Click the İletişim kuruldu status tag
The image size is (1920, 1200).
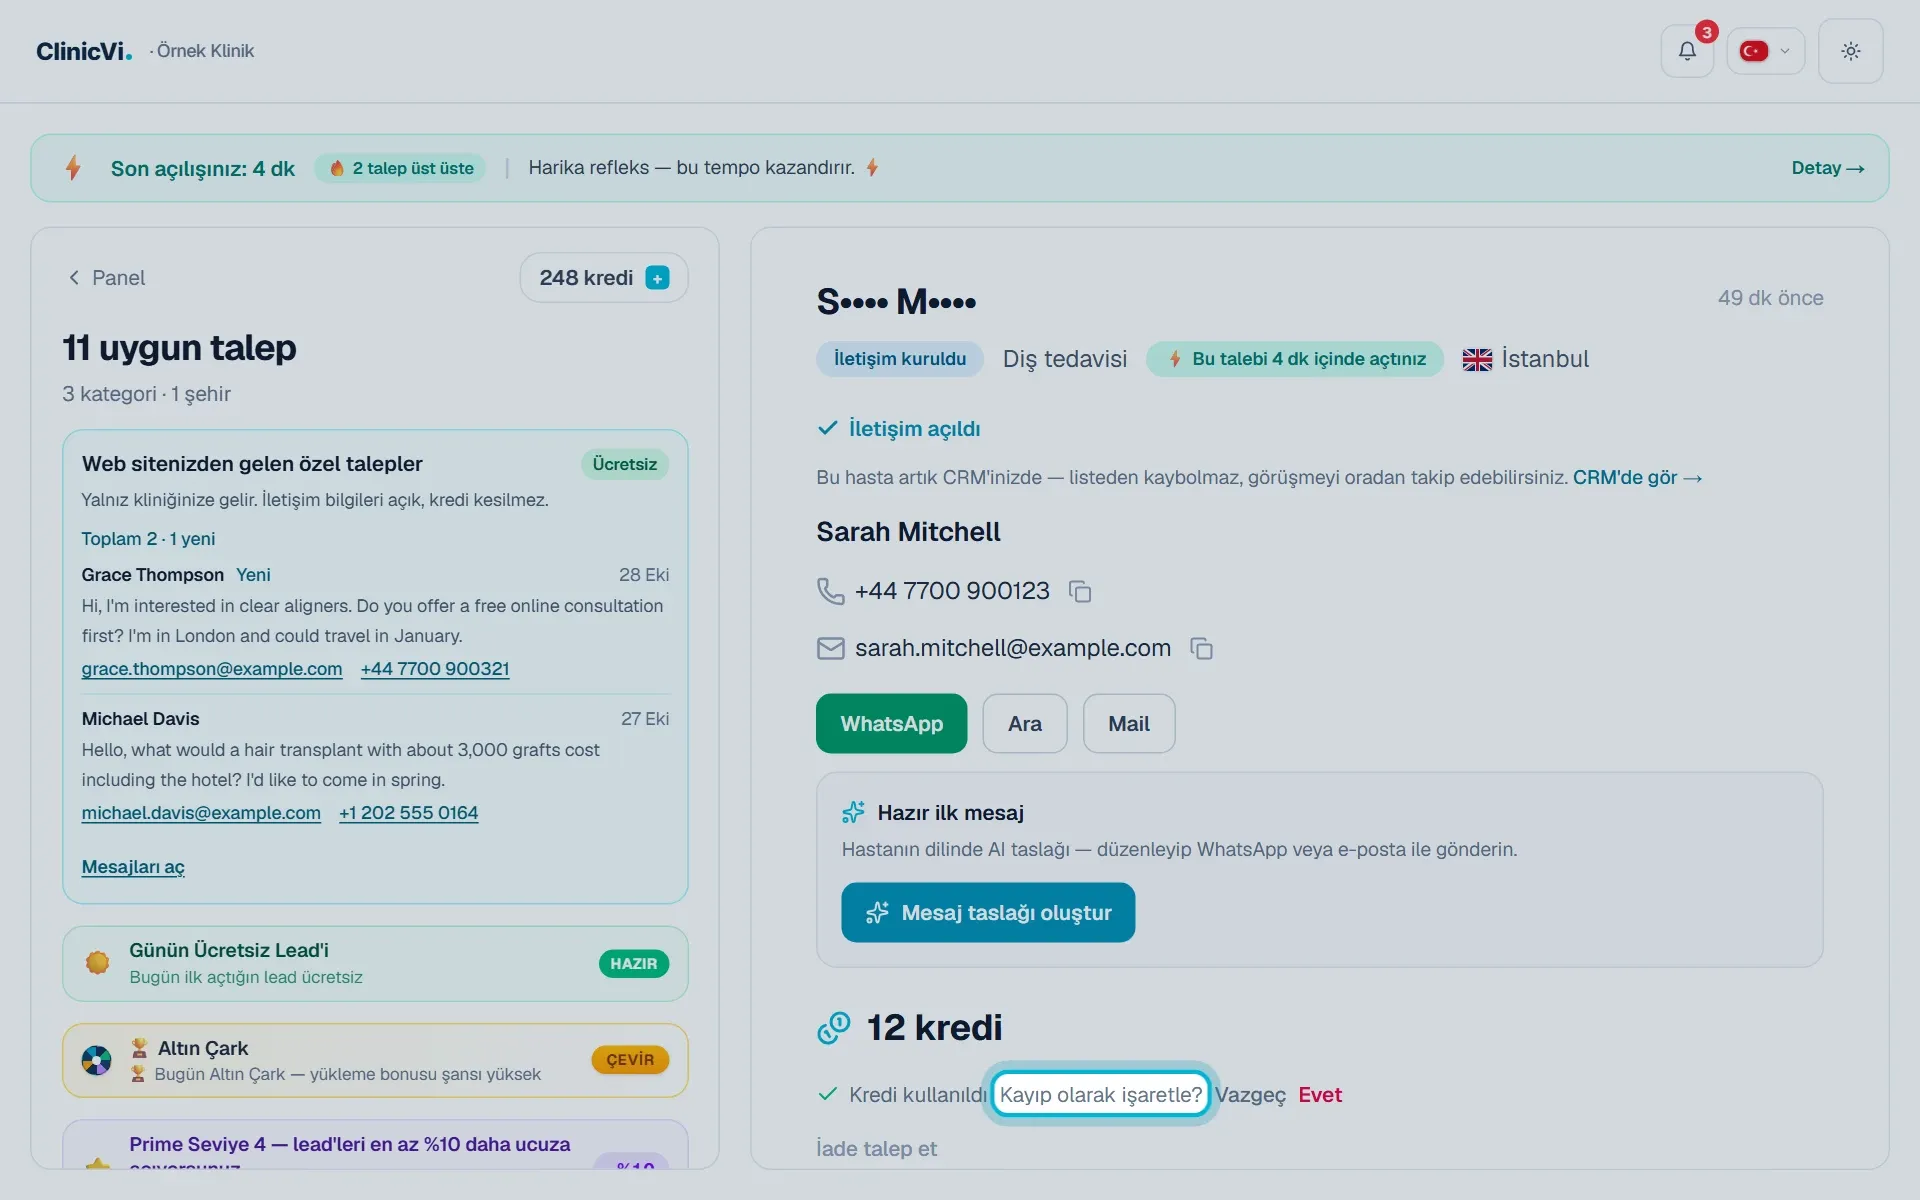point(900,359)
